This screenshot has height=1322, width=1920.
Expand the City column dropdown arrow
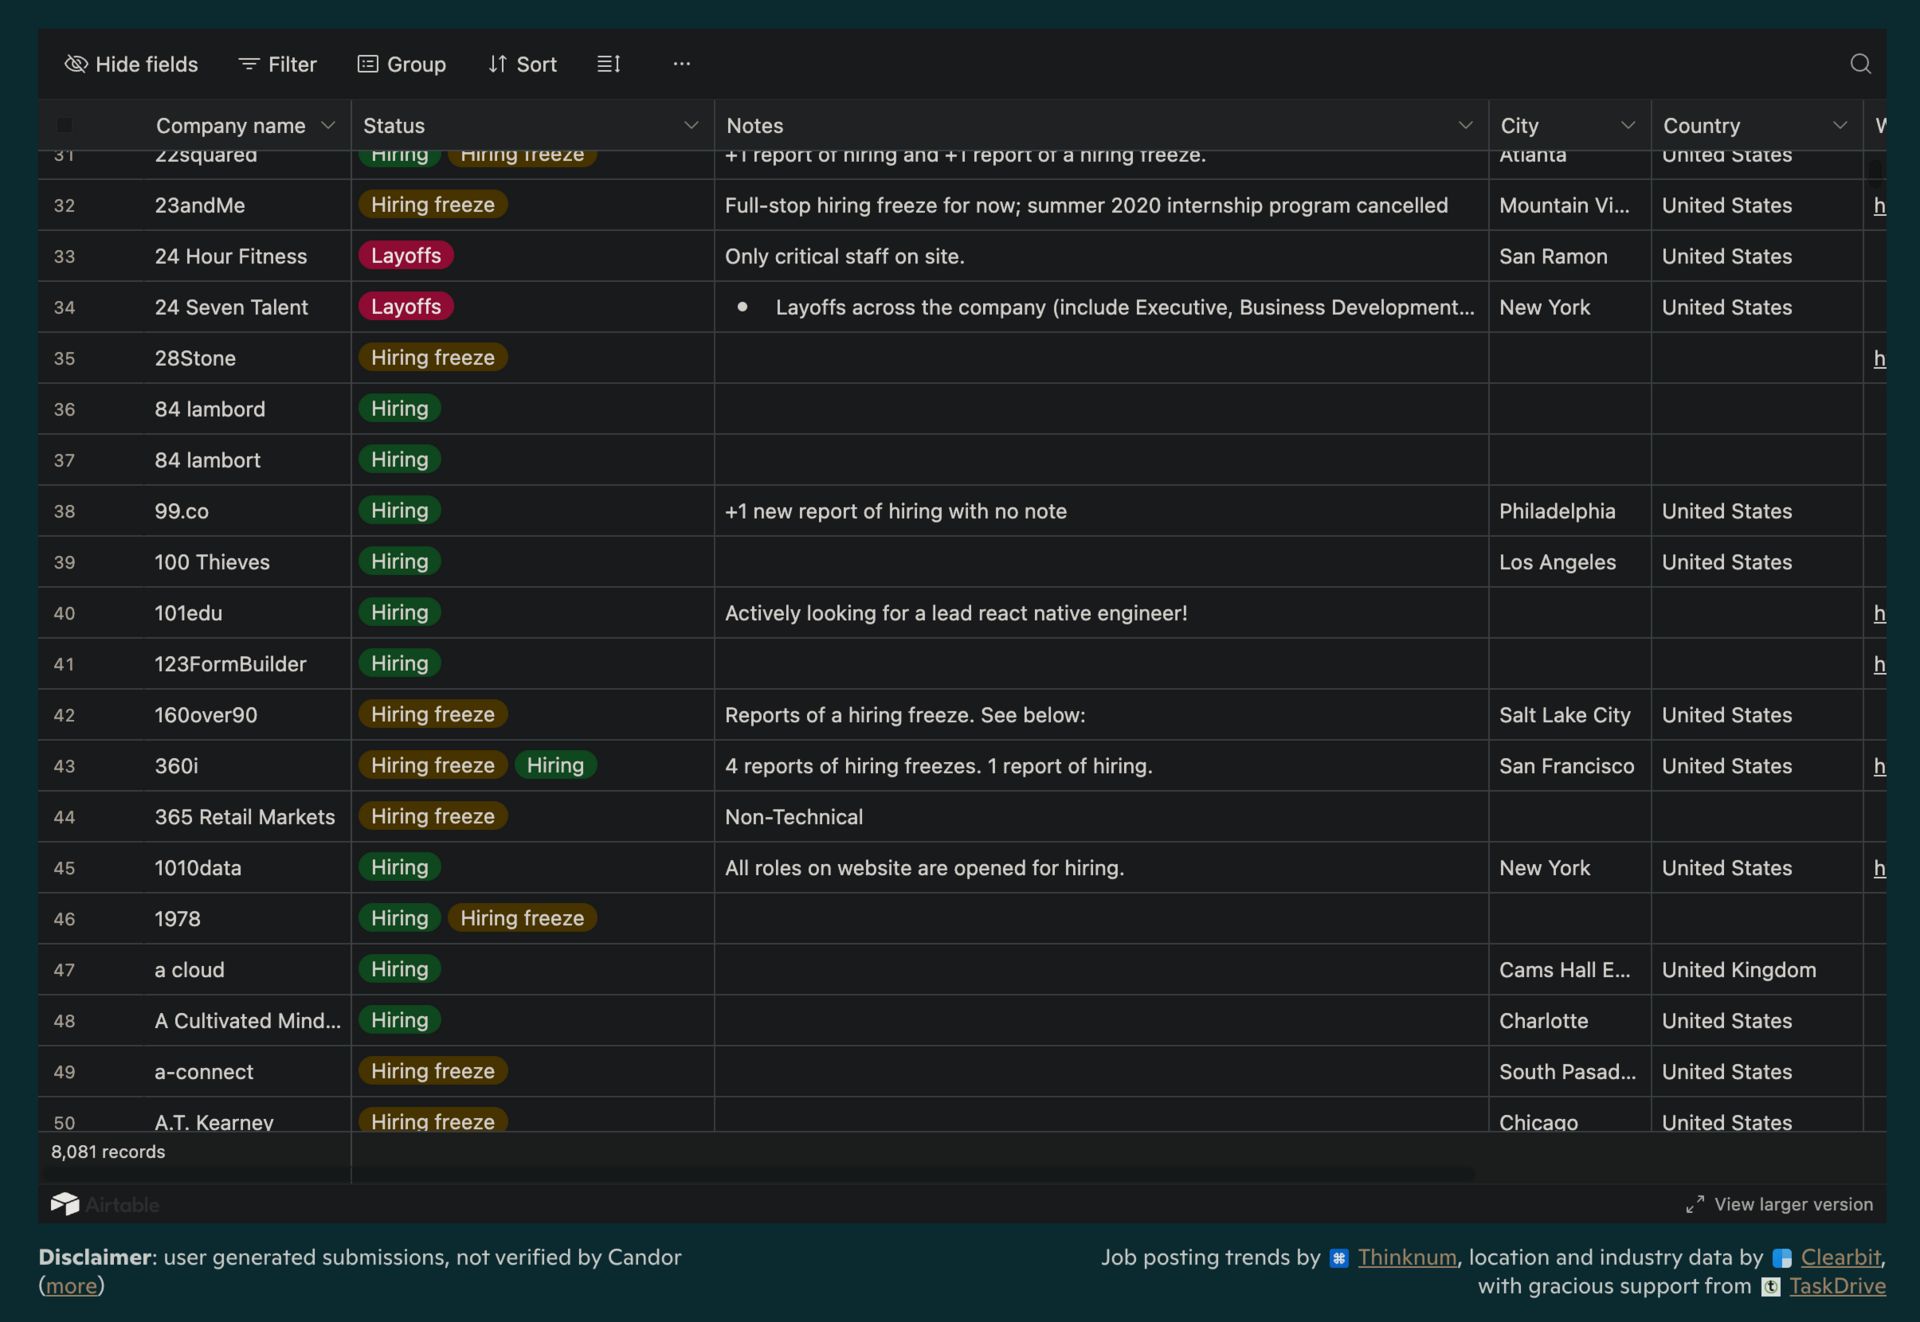coord(1628,125)
